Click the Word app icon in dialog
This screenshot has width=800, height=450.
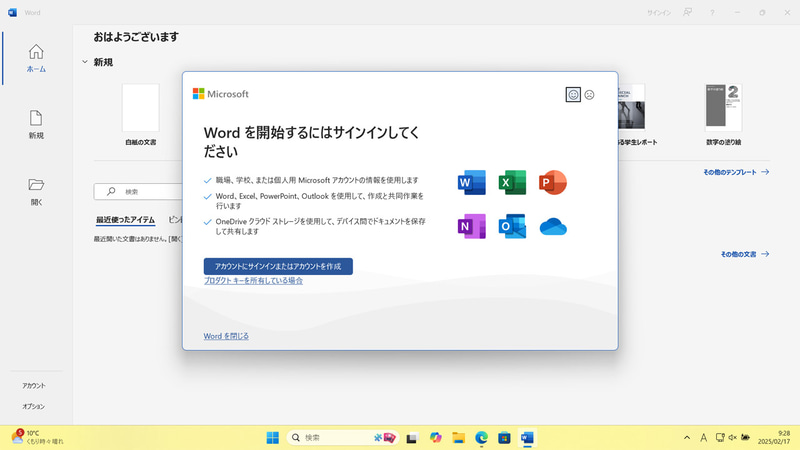pyautogui.click(x=471, y=183)
